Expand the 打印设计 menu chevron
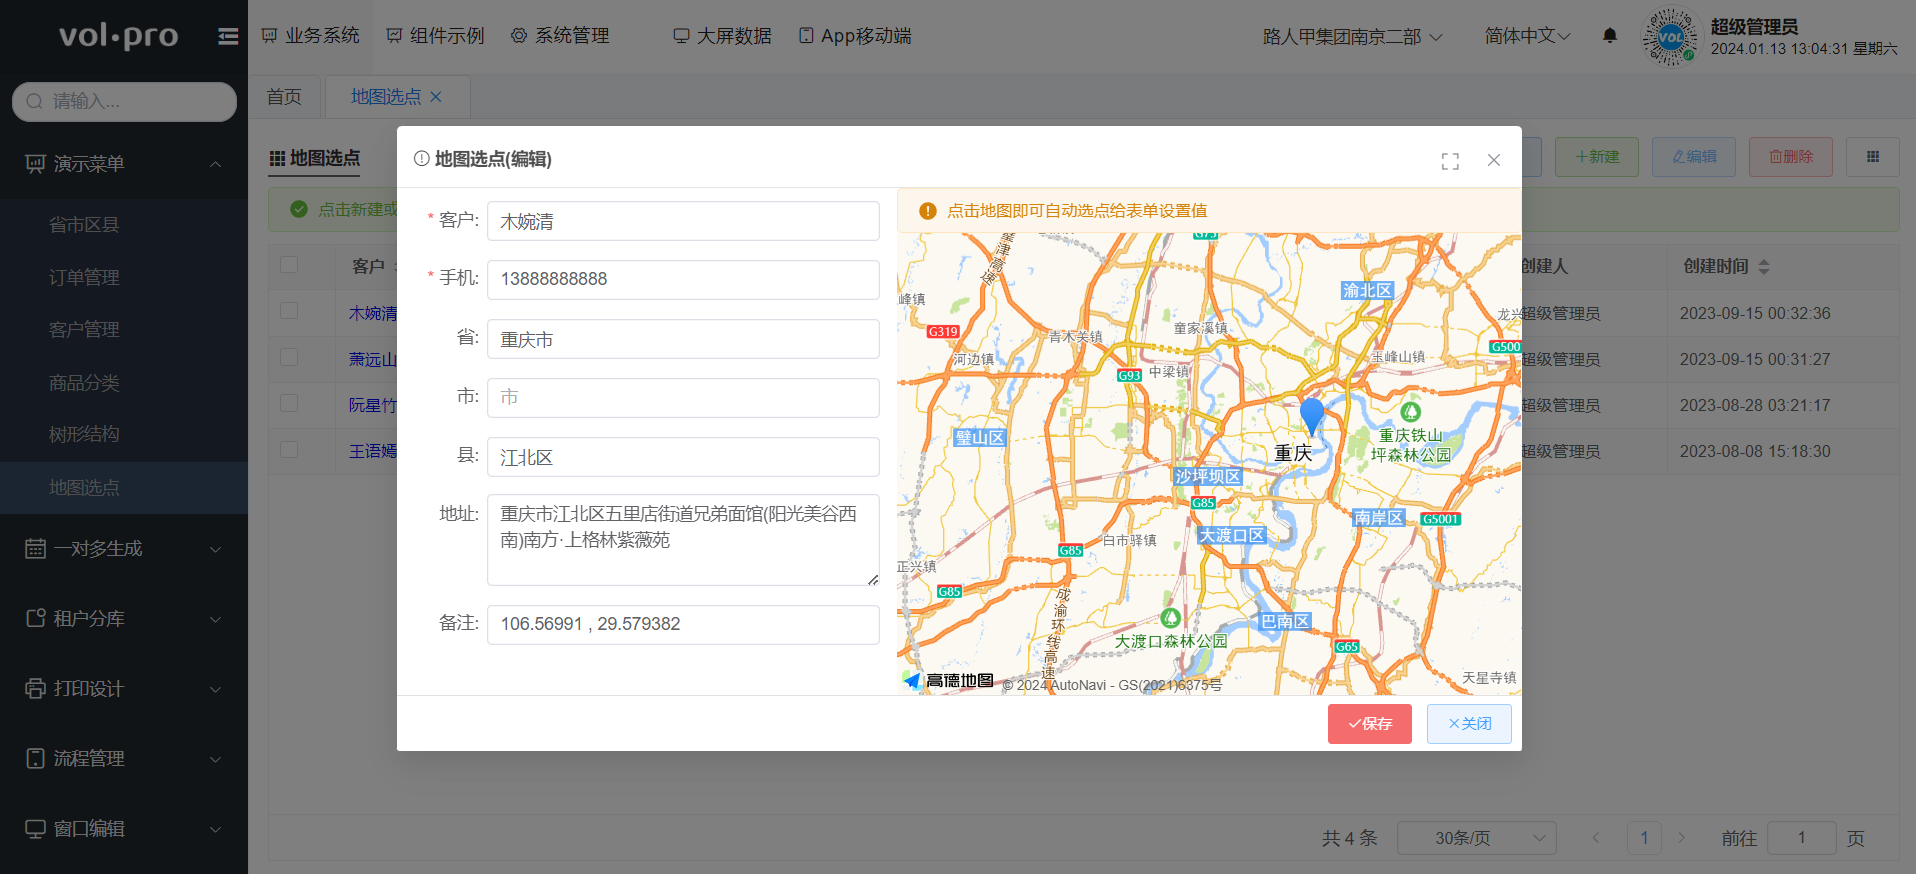 [215, 689]
